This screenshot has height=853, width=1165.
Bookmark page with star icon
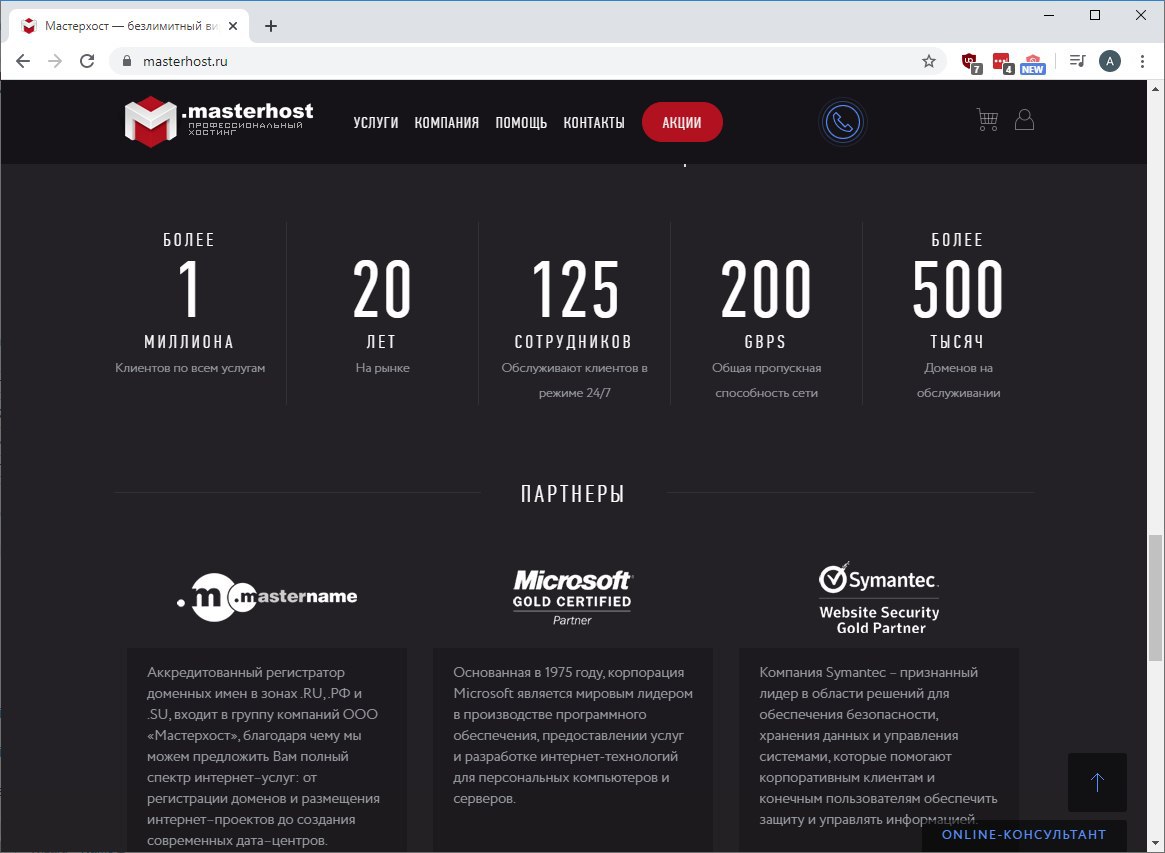pos(929,61)
